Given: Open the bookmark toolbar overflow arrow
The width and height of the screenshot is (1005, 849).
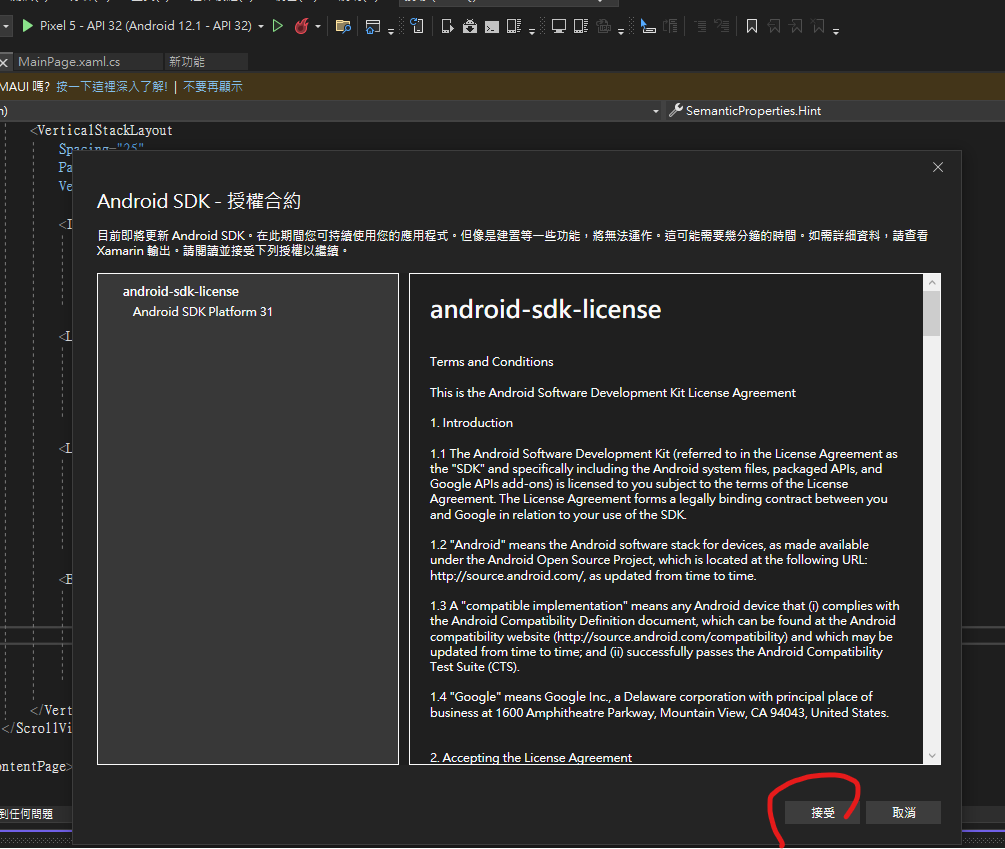Looking at the screenshot, I should click(x=836, y=31).
